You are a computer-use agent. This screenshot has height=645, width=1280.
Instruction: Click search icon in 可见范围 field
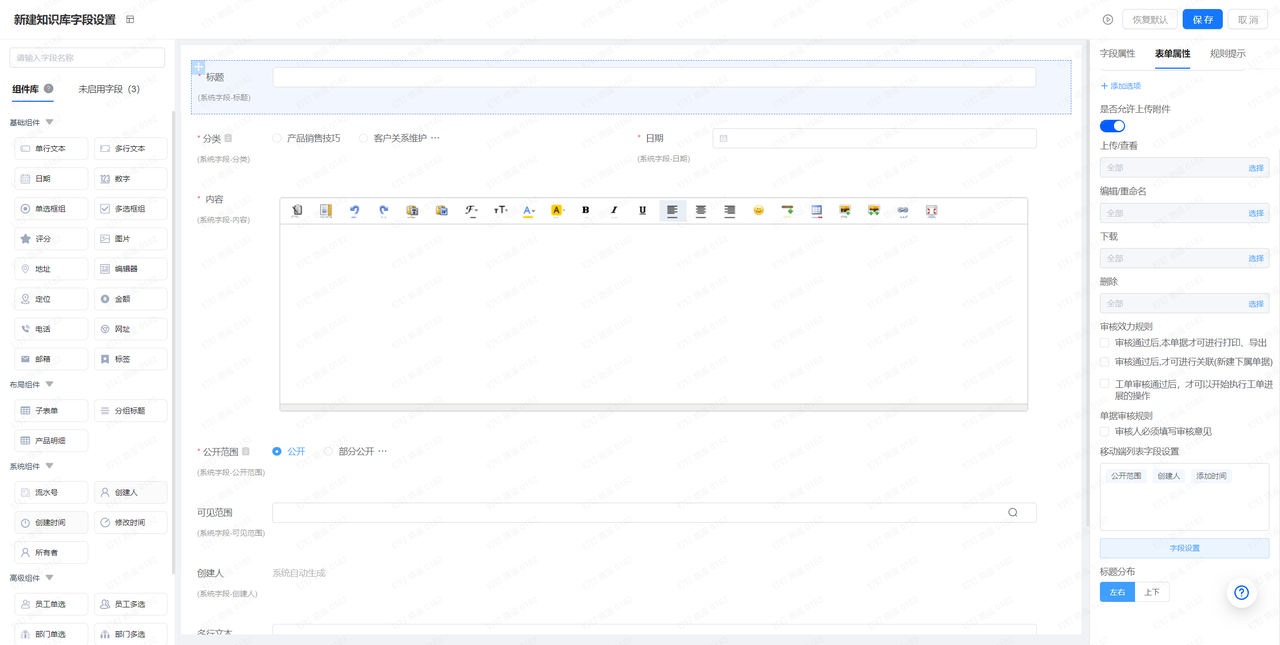point(1013,512)
